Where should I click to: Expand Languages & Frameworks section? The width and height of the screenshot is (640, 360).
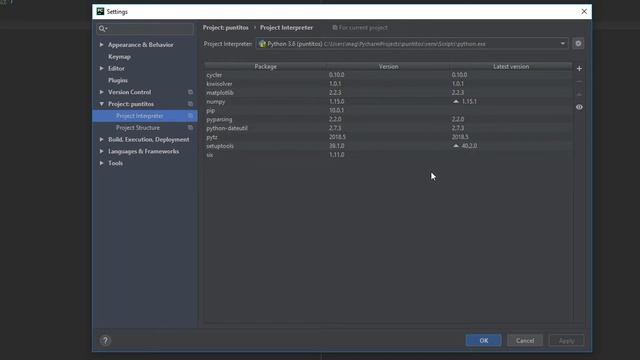(x=101, y=151)
